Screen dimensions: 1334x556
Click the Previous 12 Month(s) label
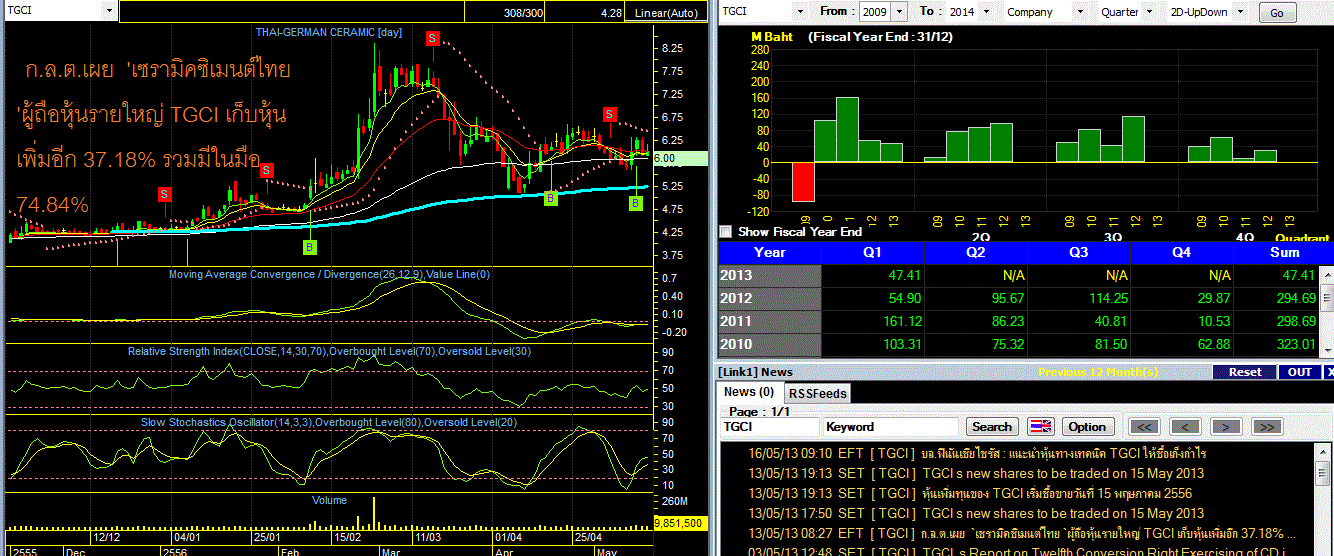(1097, 372)
